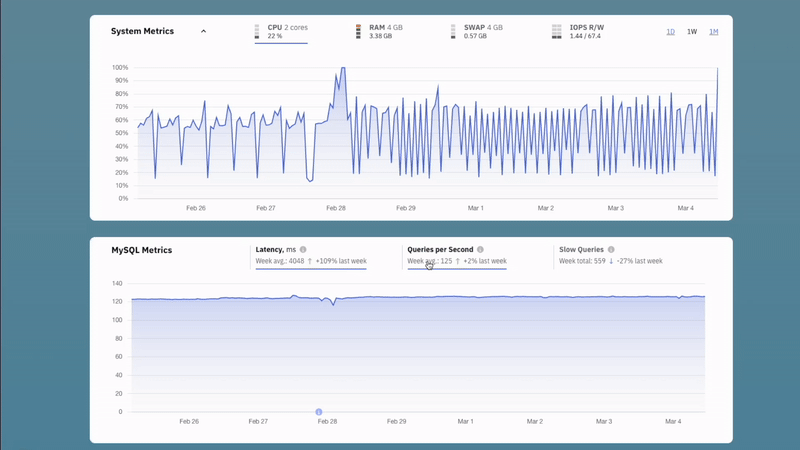The width and height of the screenshot is (800, 450).
Task: Switch chart range to 1D
Action: [670, 32]
